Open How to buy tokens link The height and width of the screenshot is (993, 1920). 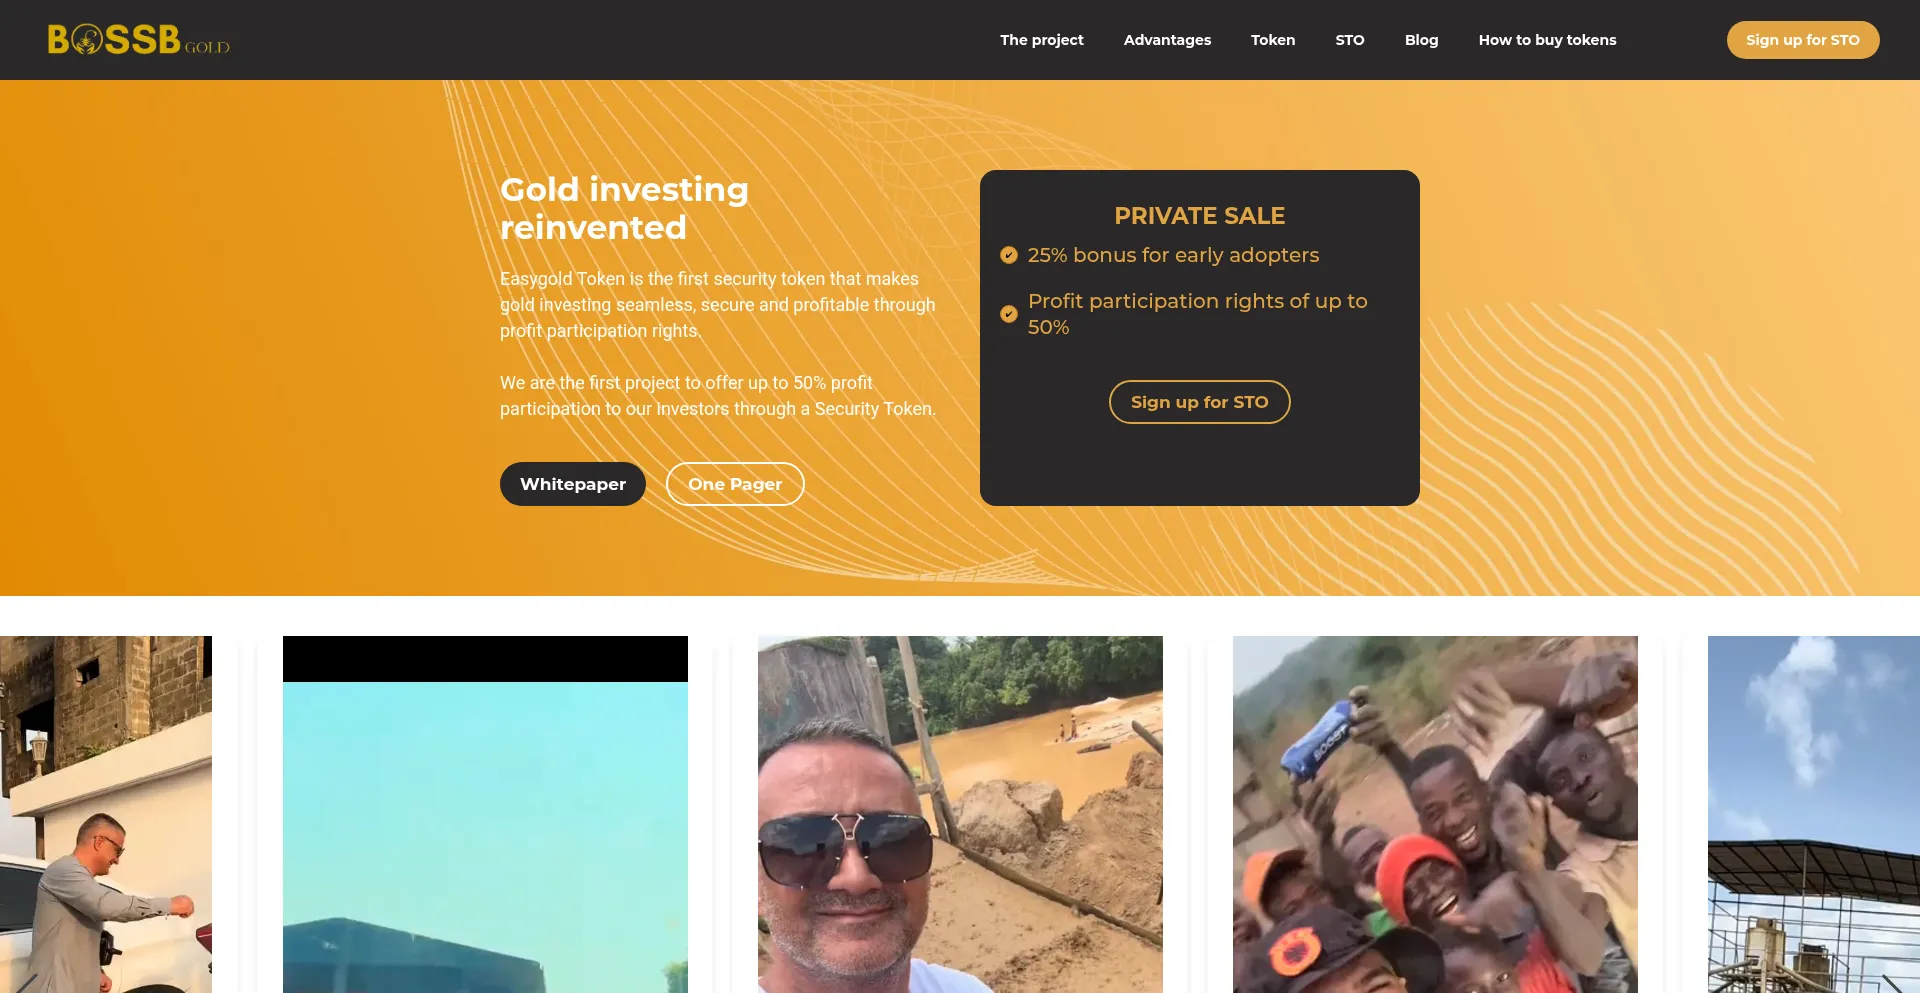point(1547,40)
